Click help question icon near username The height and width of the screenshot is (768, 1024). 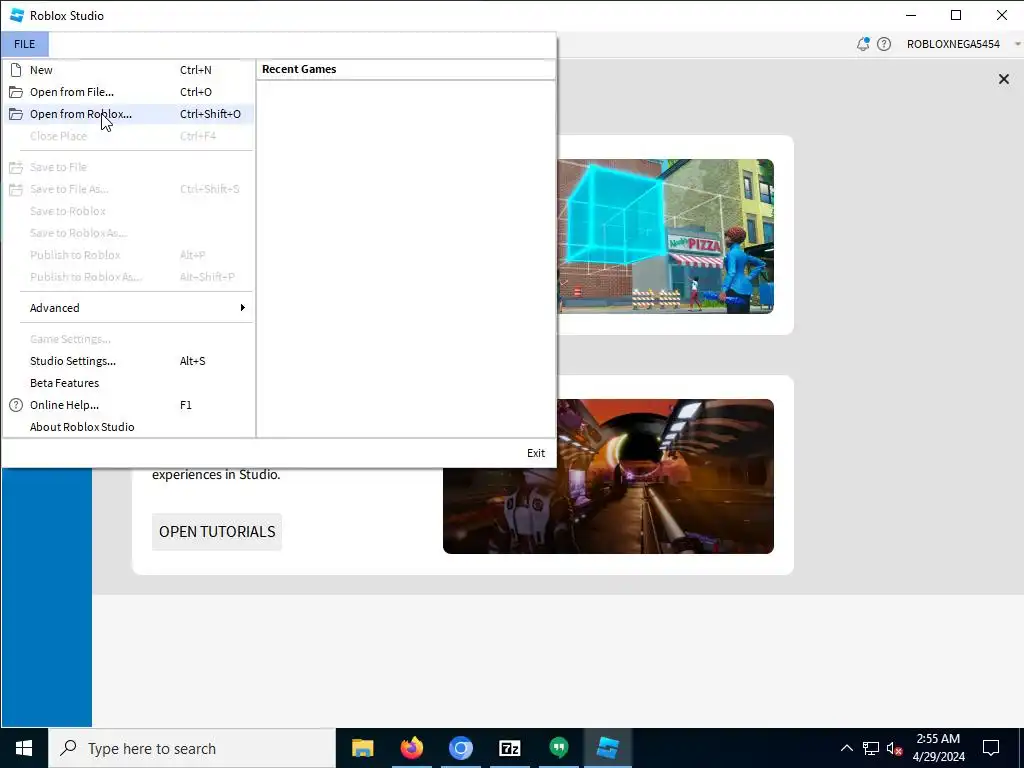884,44
